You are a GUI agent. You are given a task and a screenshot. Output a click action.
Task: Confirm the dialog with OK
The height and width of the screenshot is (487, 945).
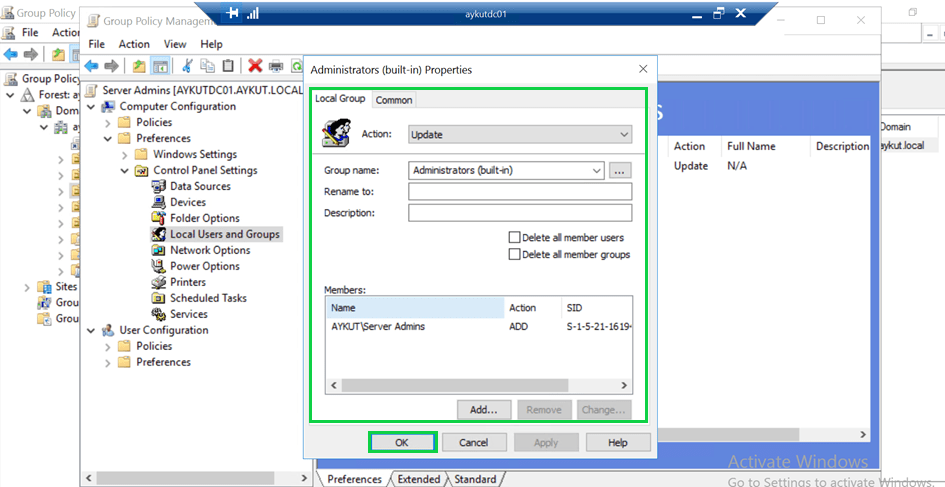[401, 442]
